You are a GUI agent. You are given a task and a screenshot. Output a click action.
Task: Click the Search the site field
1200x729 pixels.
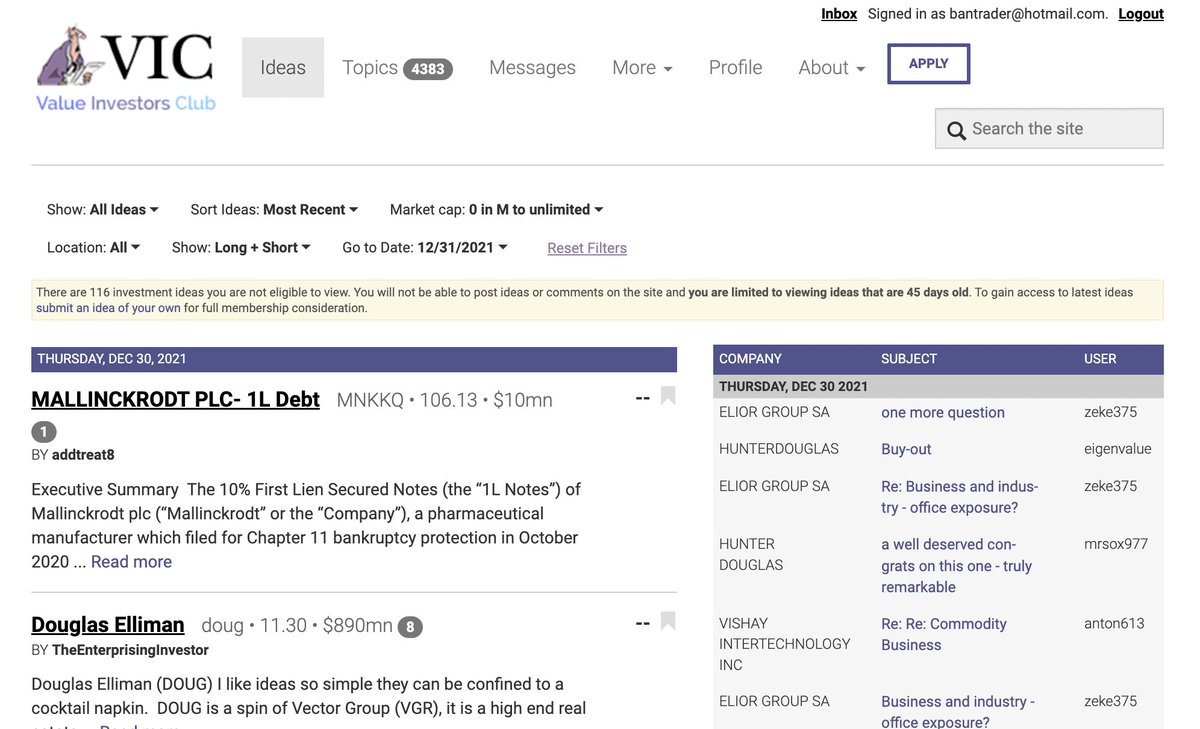(1049, 129)
